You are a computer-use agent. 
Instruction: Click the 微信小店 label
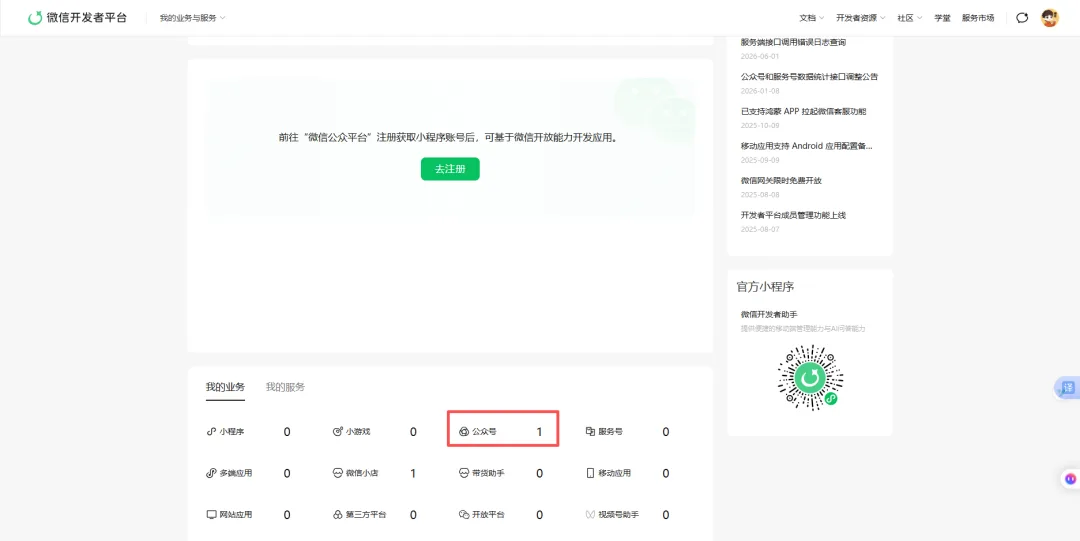click(362, 473)
